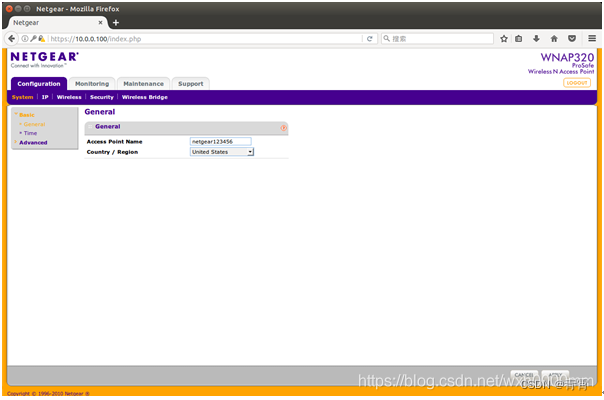This screenshot has height=400, width=604.
Task: Open the Wireless Bridge submenu item
Action: [x=145, y=97]
